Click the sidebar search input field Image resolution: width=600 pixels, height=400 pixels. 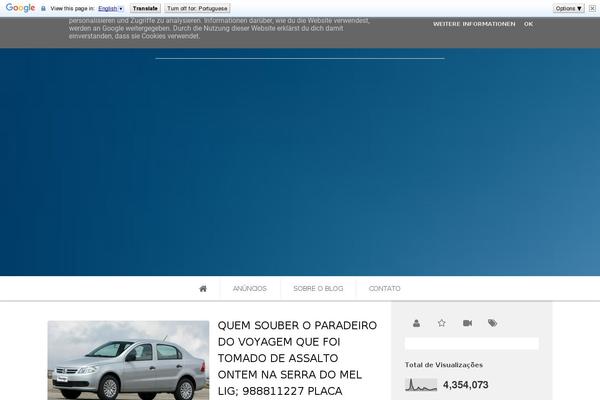pos(472,343)
